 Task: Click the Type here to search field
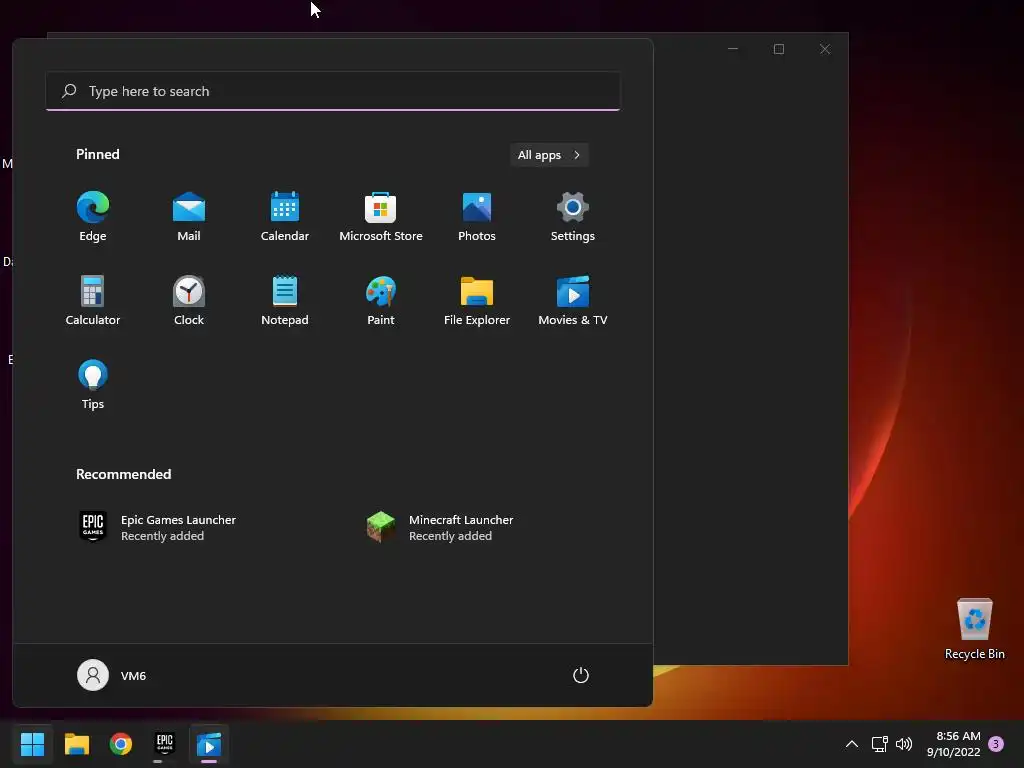click(x=333, y=91)
